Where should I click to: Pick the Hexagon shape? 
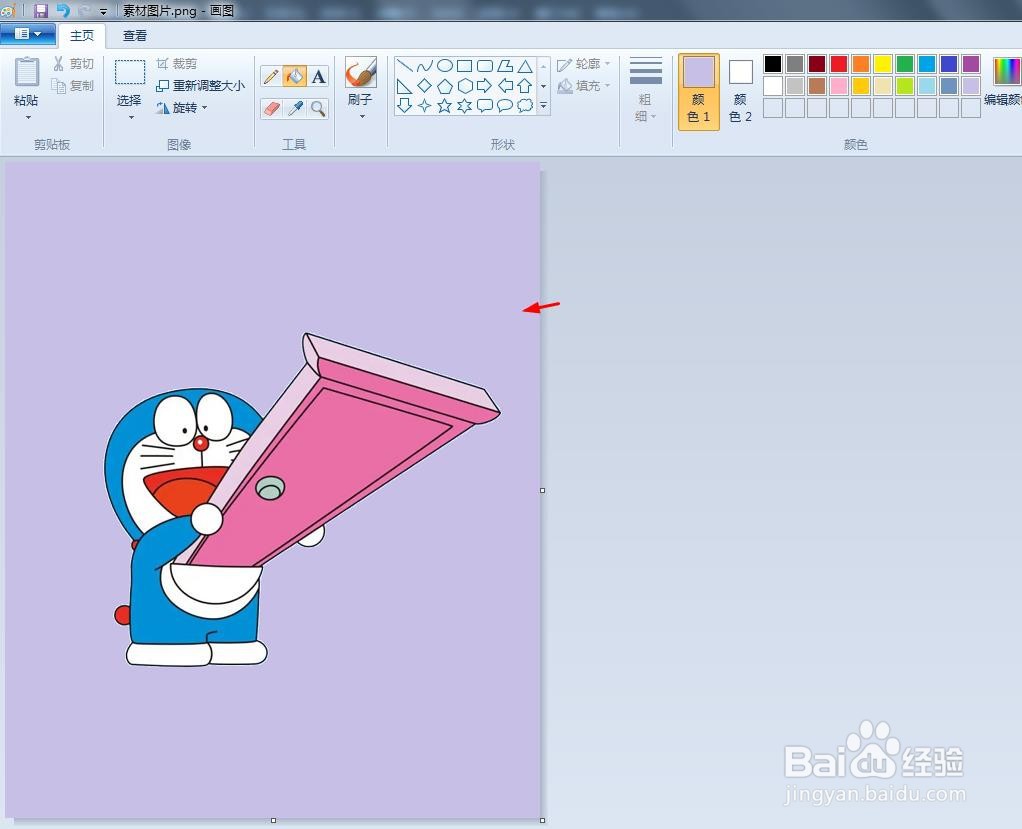pos(465,85)
